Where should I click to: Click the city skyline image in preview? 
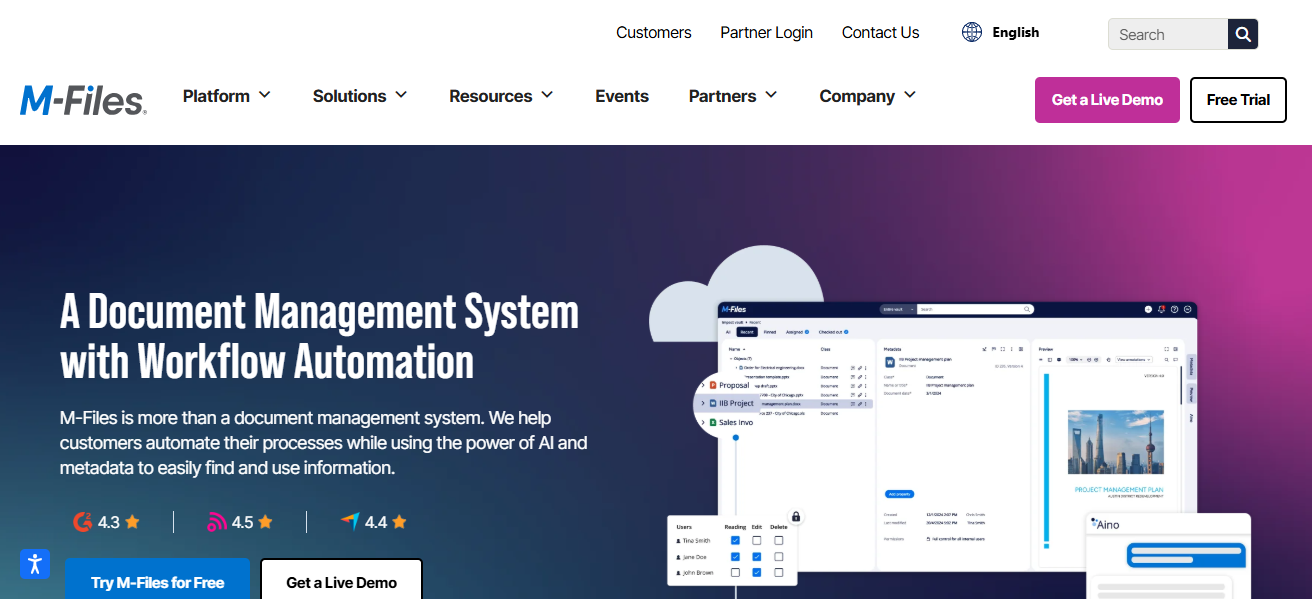coord(1116,442)
